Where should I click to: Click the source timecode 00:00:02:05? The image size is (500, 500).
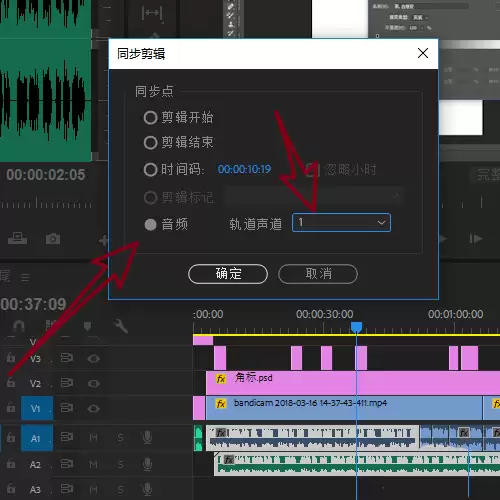tap(46, 175)
